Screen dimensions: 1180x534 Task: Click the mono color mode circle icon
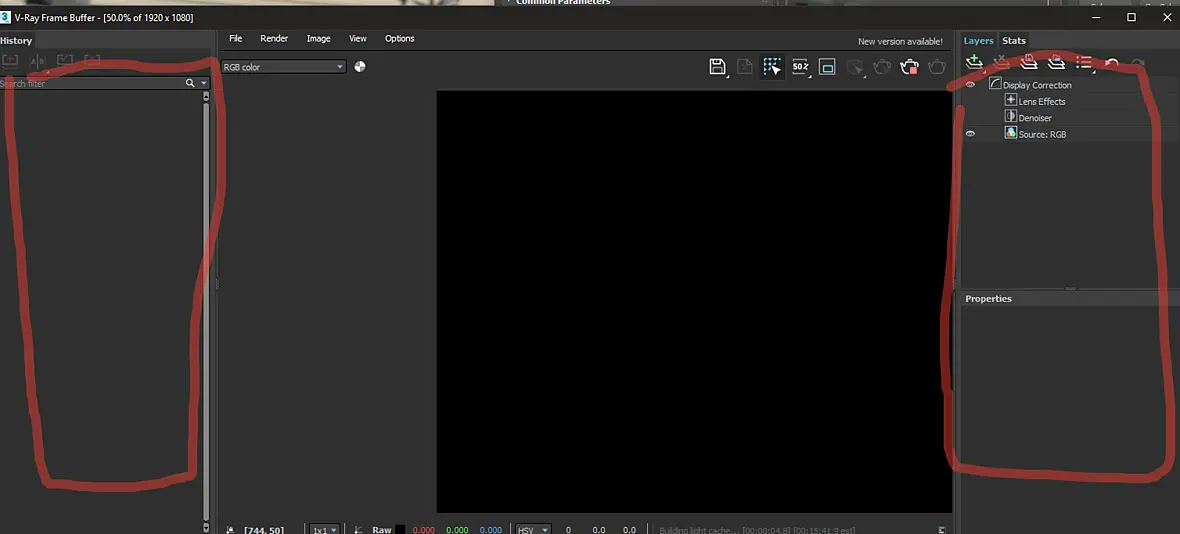[x=360, y=66]
